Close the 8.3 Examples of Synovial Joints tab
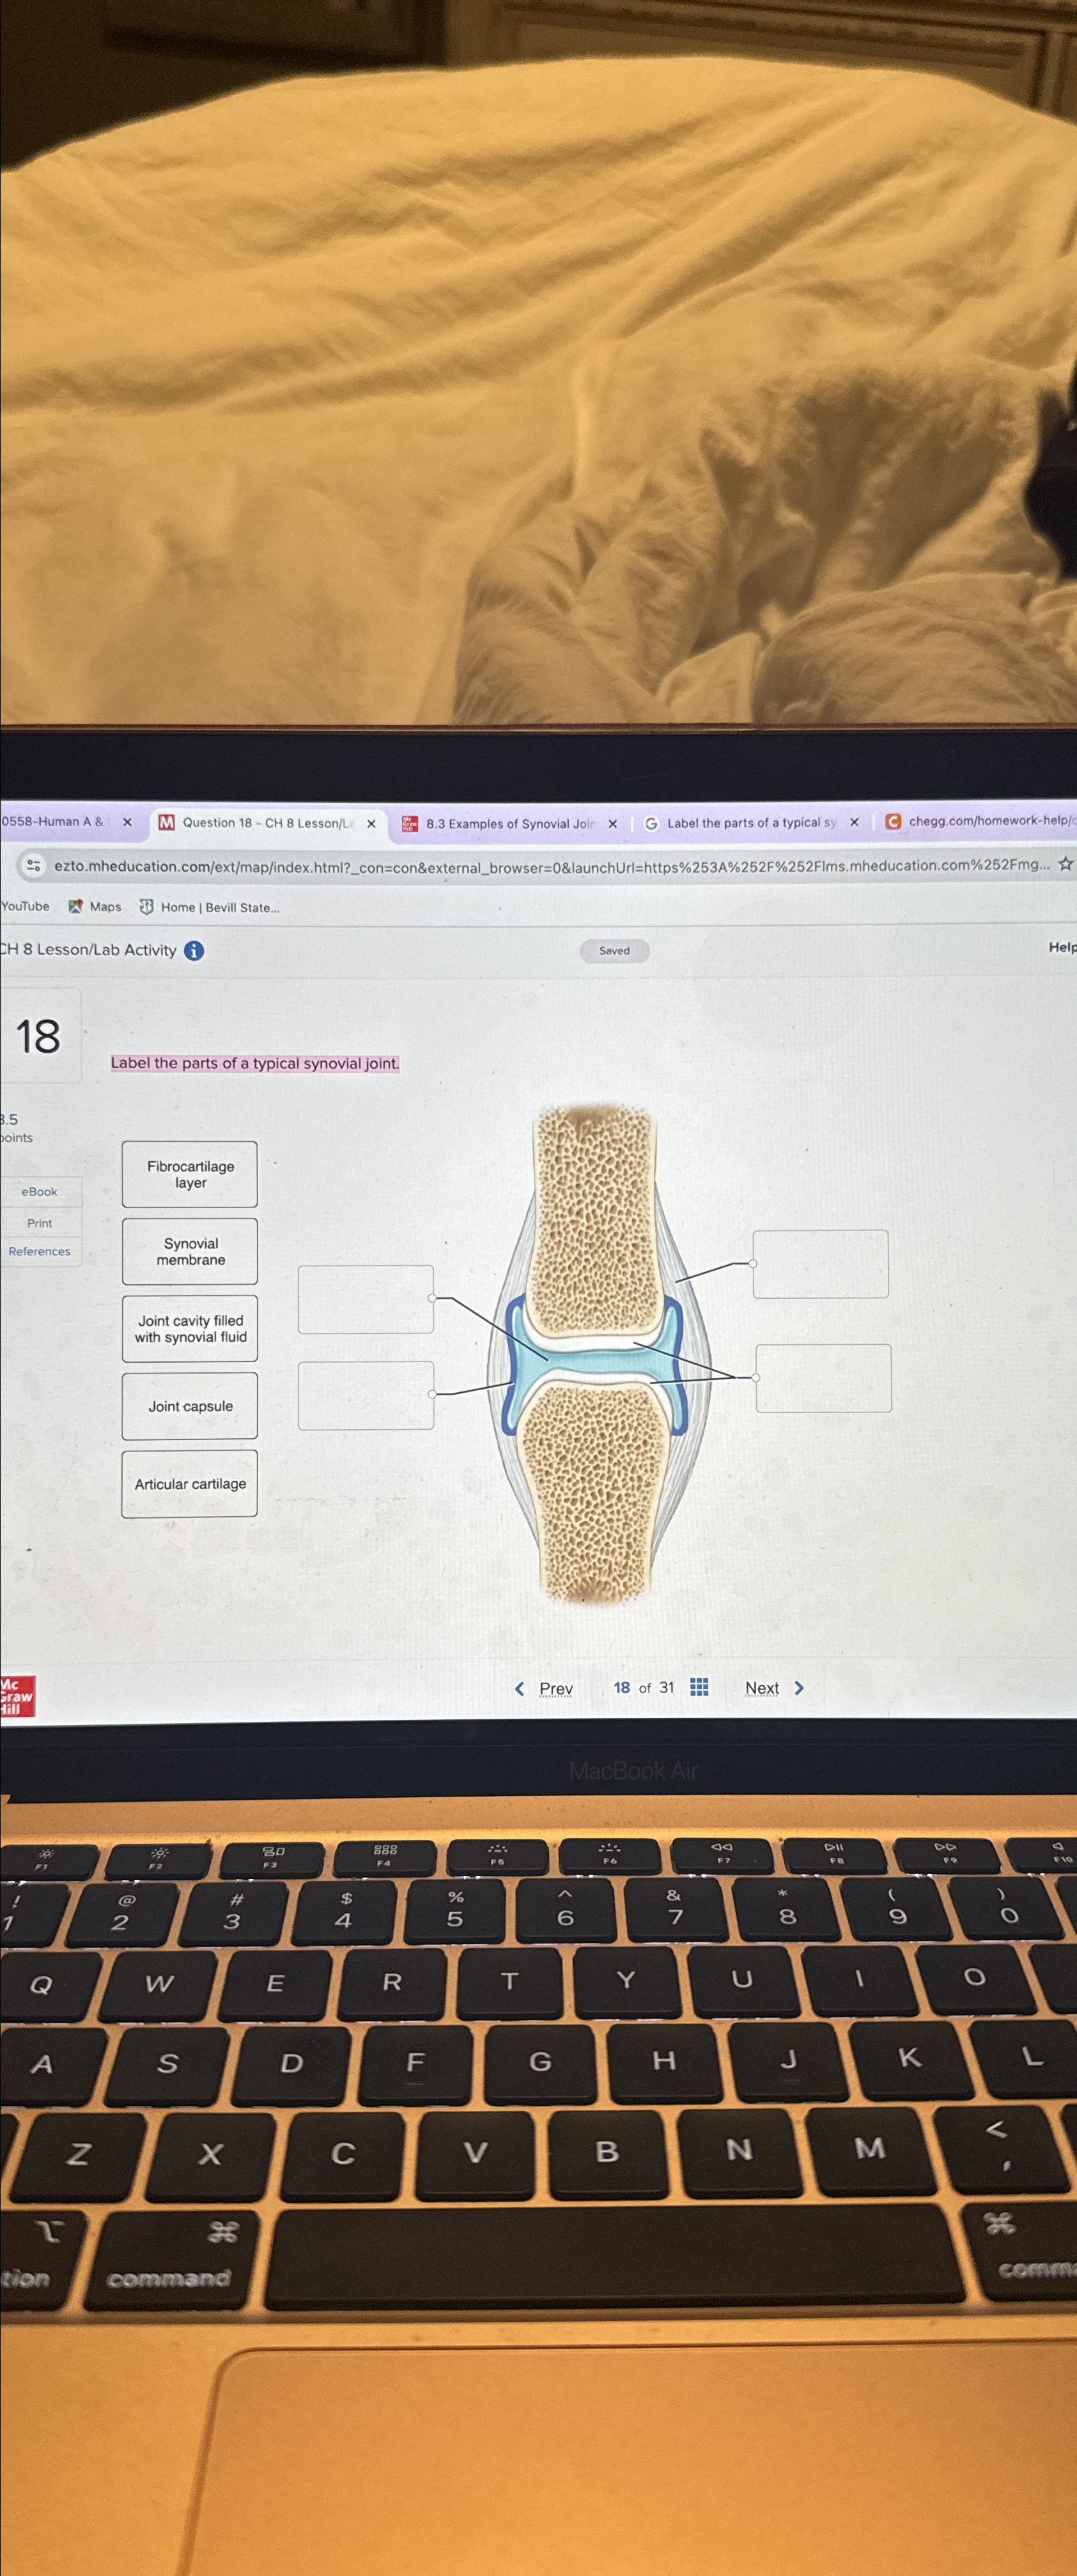Image resolution: width=1077 pixels, height=2576 pixels. pyautogui.click(x=613, y=823)
